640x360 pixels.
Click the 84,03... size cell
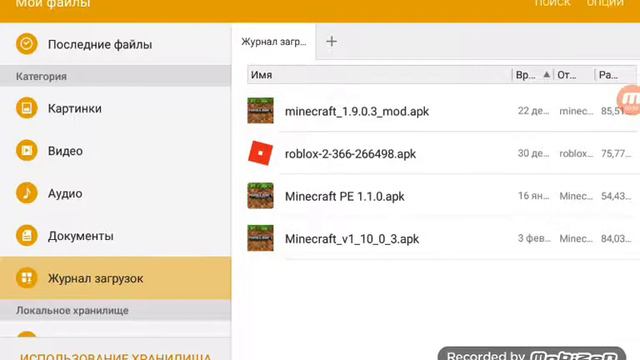pos(616,238)
